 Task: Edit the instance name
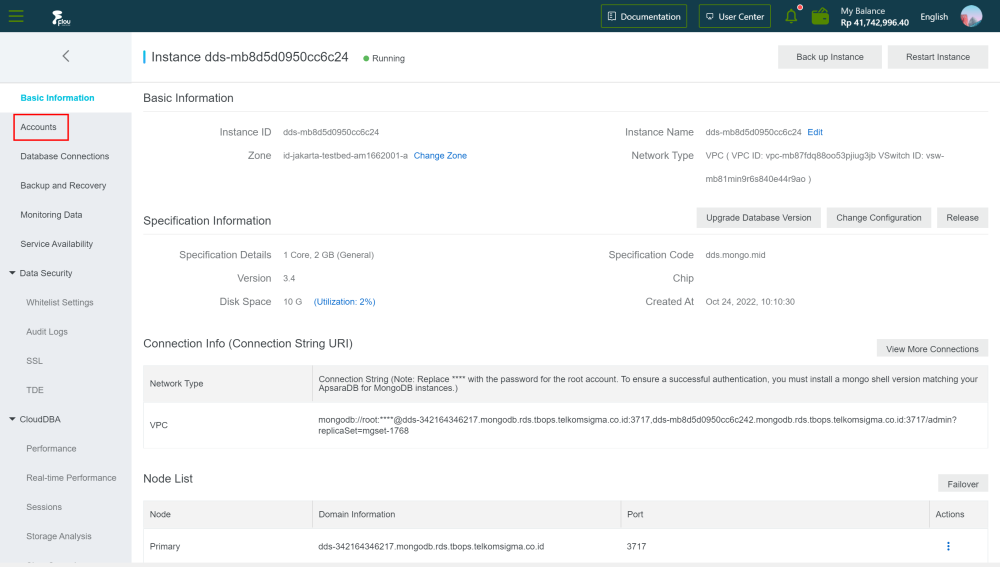[x=815, y=132]
